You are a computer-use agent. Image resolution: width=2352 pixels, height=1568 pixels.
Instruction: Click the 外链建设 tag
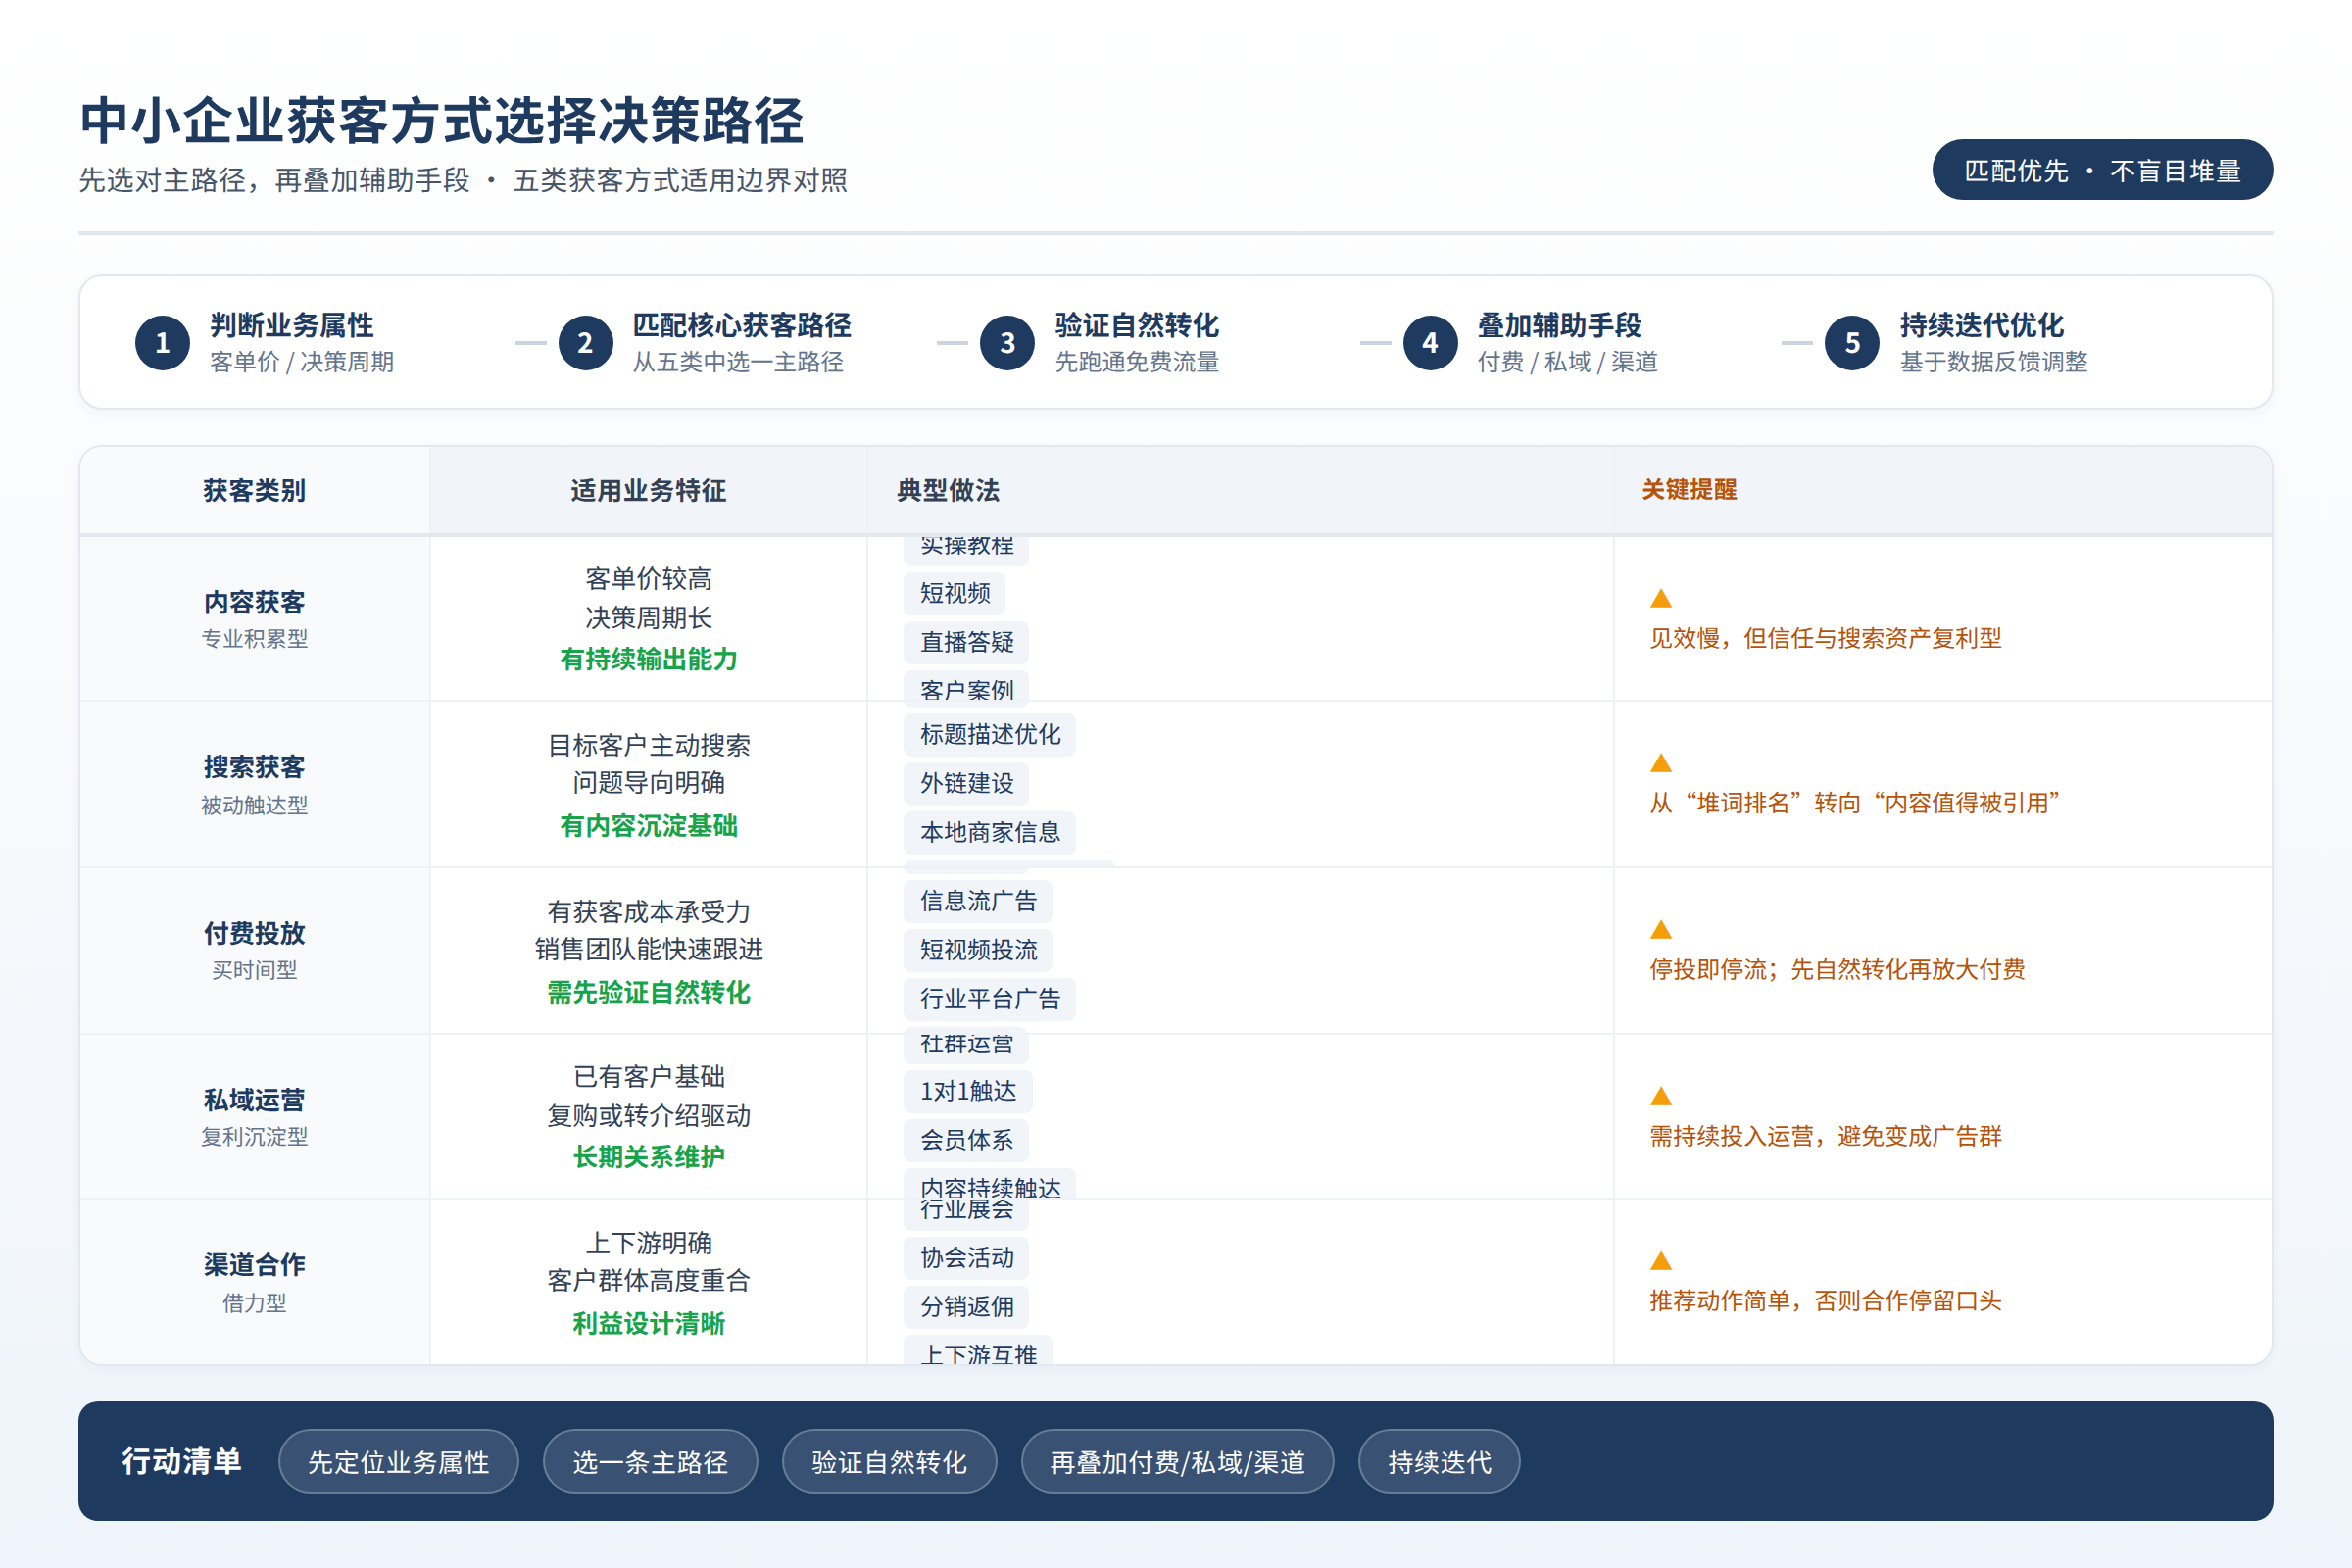pyautogui.click(x=966, y=783)
